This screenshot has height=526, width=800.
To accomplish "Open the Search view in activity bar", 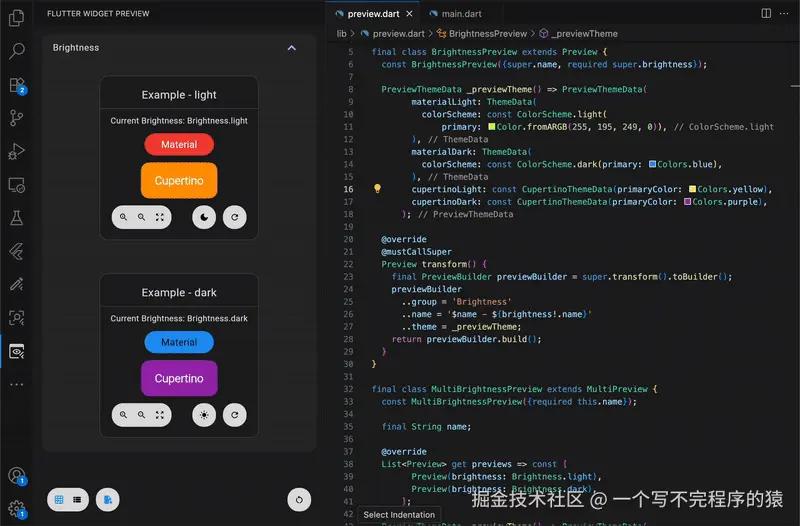I will pyautogui.click(x=16, y=51).
